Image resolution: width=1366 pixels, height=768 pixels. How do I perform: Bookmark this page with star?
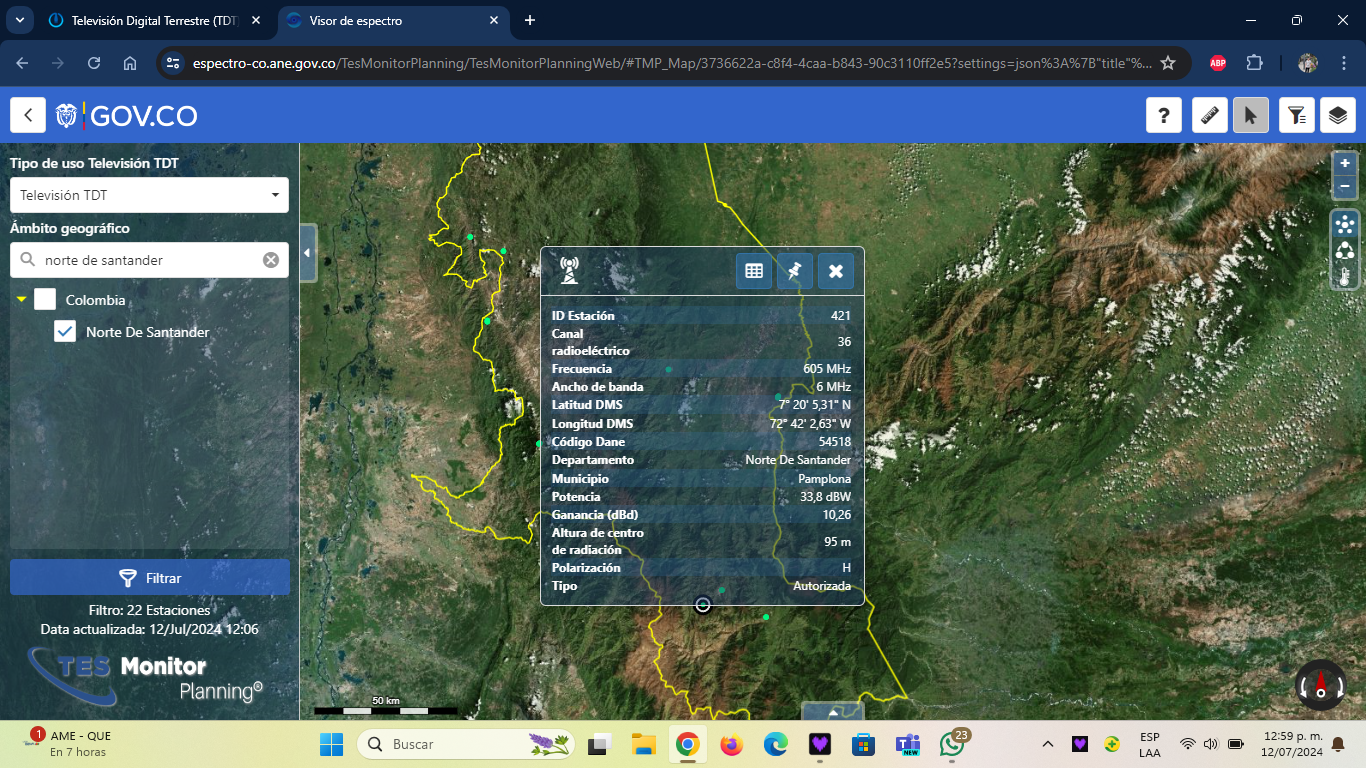1168,63
